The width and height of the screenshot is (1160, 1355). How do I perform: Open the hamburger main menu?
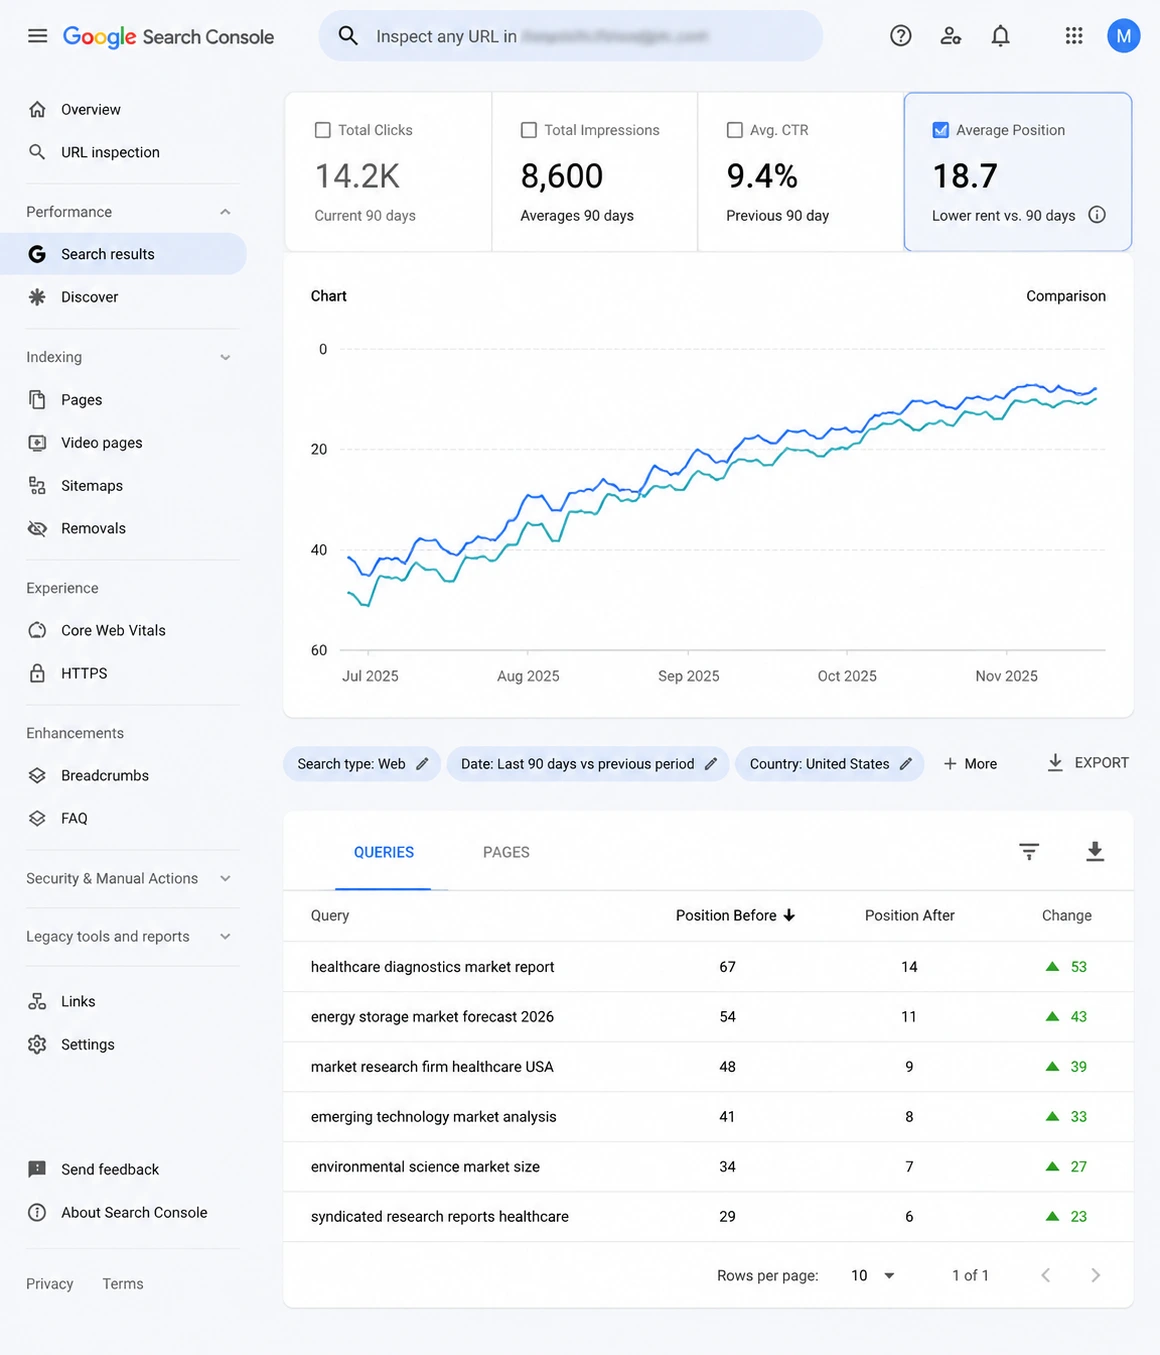(x=37, y=36)
